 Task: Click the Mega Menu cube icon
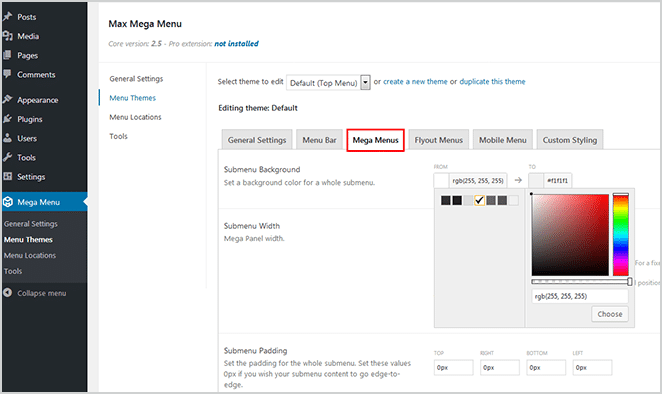tap(8, 202)
